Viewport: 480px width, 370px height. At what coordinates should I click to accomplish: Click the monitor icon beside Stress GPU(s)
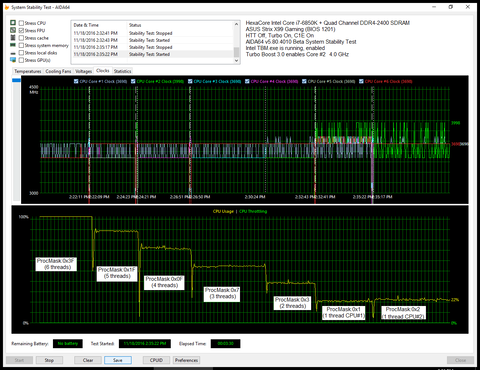point(13,60)
